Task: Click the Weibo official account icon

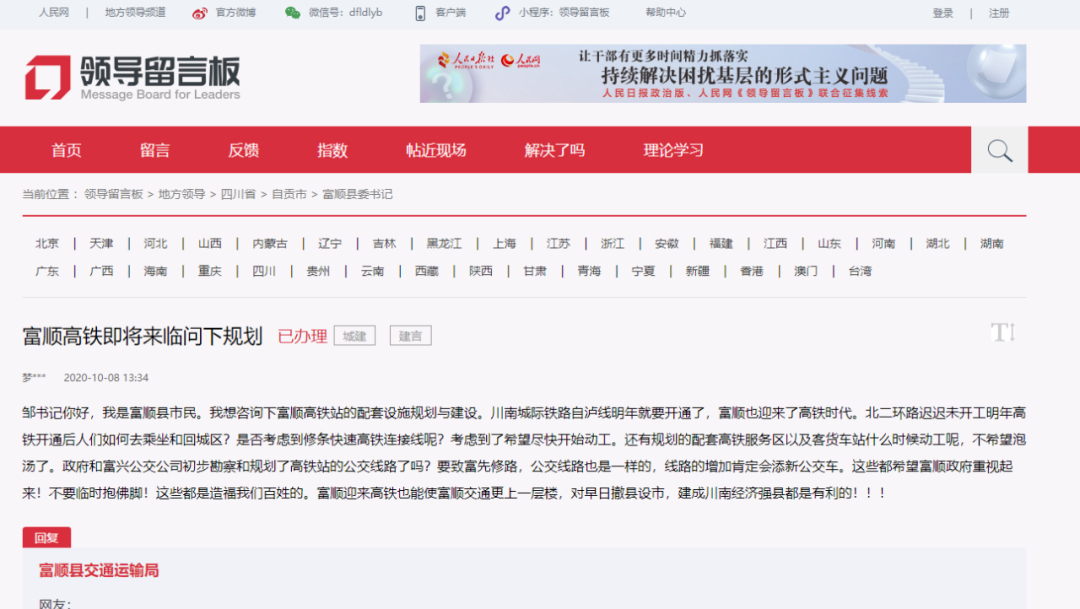Action: click(200, 13)
